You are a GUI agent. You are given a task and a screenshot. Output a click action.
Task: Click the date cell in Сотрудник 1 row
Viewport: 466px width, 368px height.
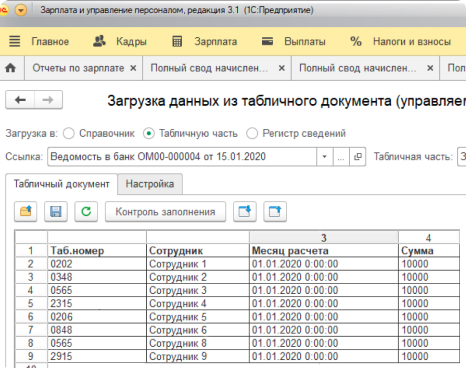click(324, 264)
